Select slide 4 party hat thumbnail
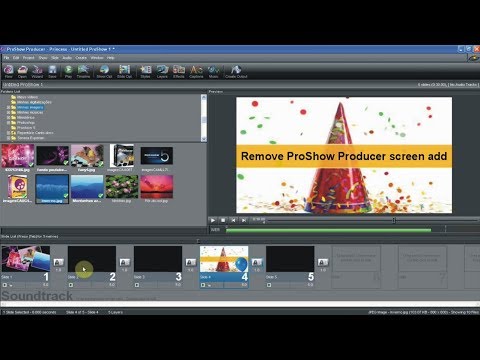The height and width of the screenshot is (360, 480). (224, 259)
